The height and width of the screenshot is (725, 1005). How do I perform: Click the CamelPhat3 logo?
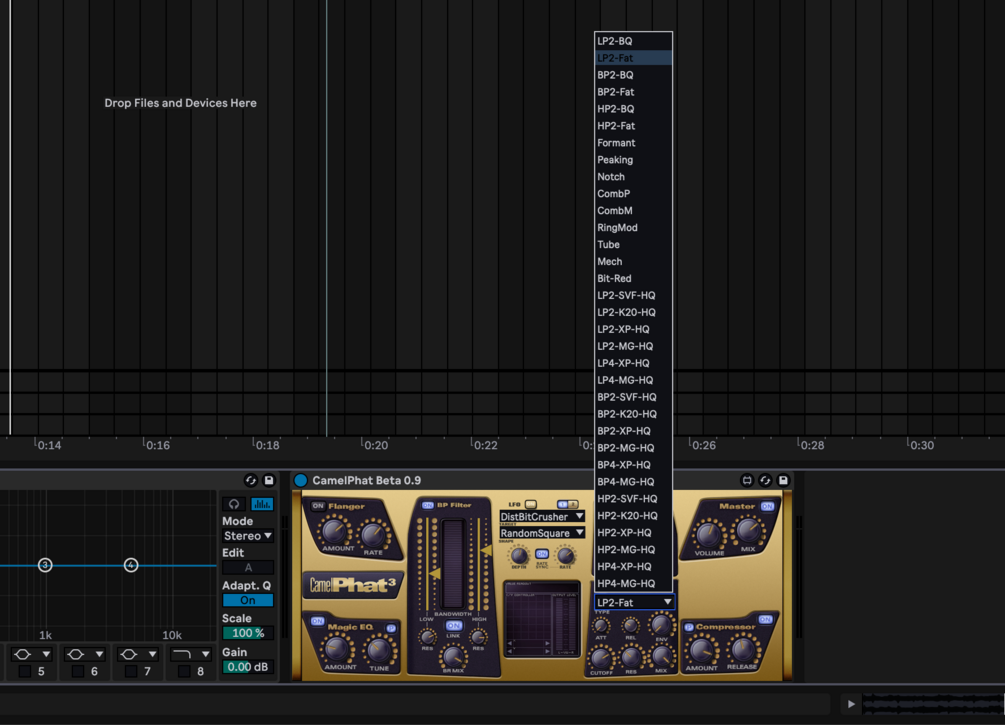[x=353, y=585]
